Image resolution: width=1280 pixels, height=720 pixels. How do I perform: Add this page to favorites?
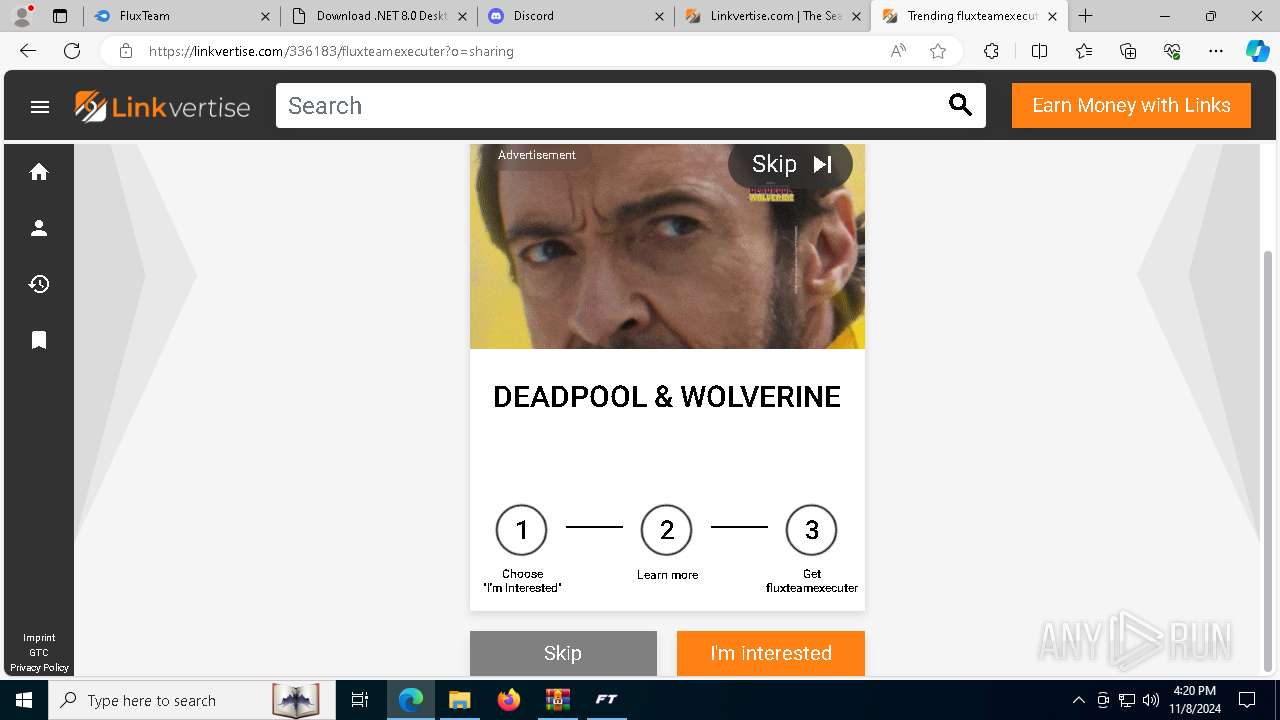point(938,51)
